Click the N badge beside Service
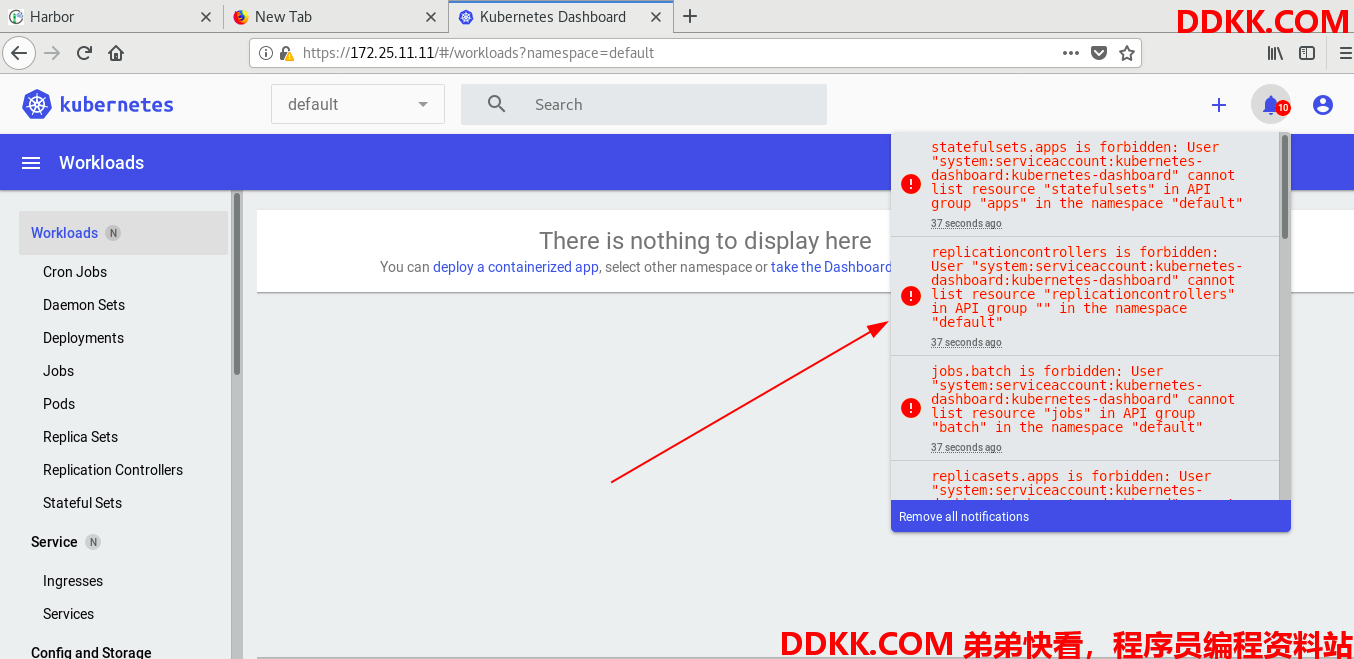Screen dimensions: 1354x659 93,542
